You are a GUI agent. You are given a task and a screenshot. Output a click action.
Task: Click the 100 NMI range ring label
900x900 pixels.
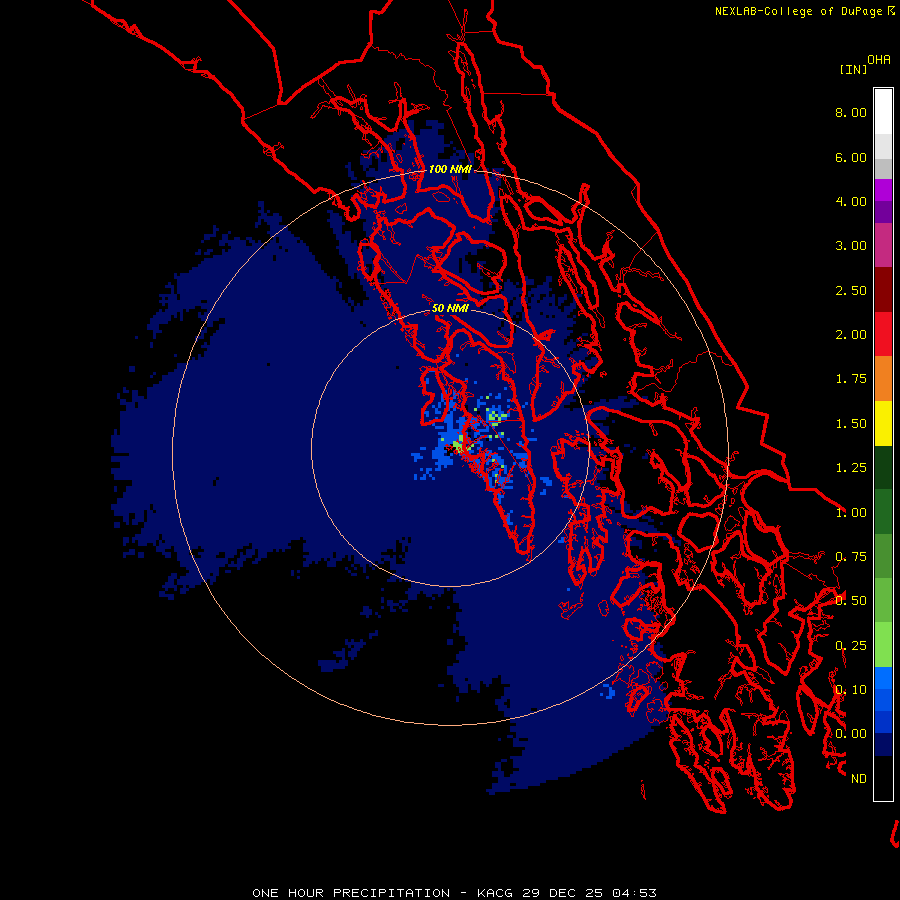(451, 169)
